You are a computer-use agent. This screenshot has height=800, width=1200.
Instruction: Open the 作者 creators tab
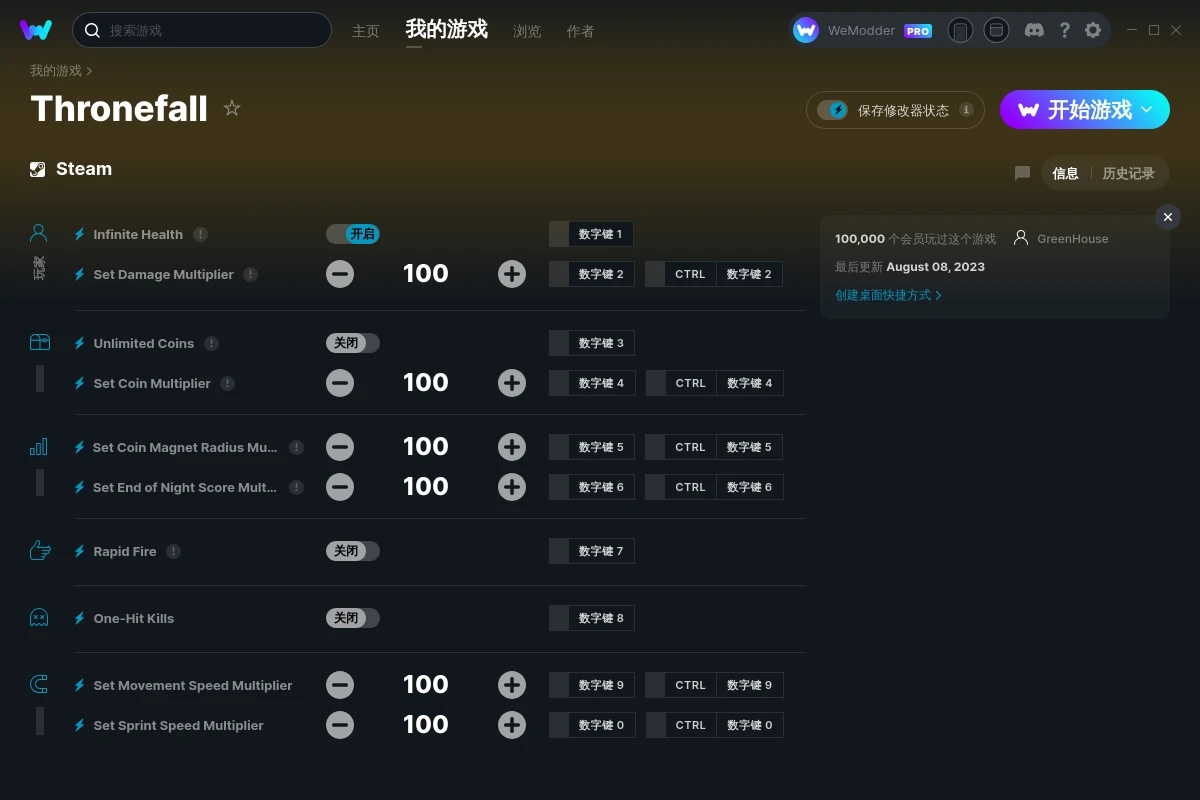click(580, 31)
